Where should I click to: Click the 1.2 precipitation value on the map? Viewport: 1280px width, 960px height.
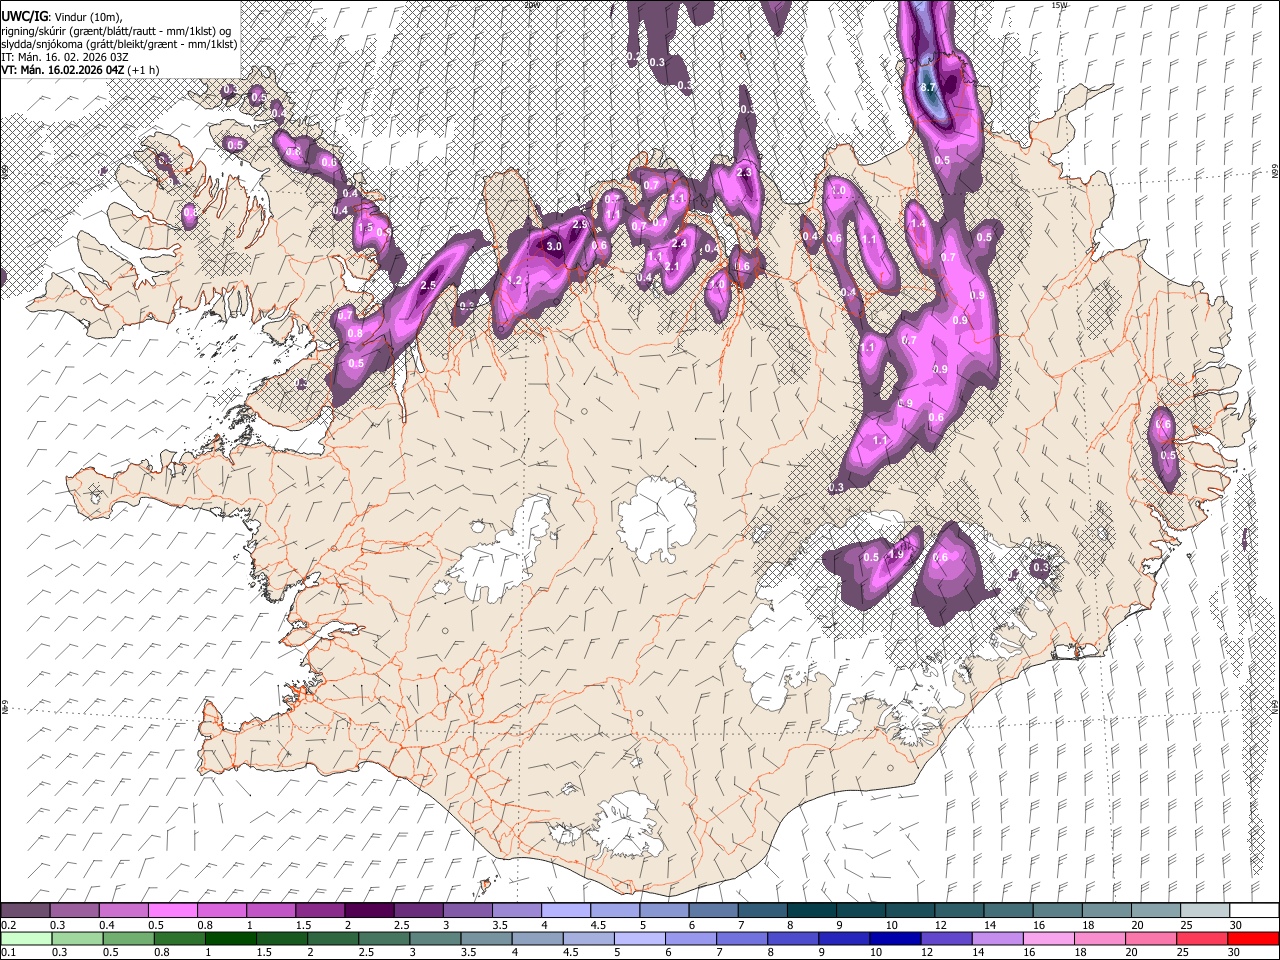tap(515, 281)
